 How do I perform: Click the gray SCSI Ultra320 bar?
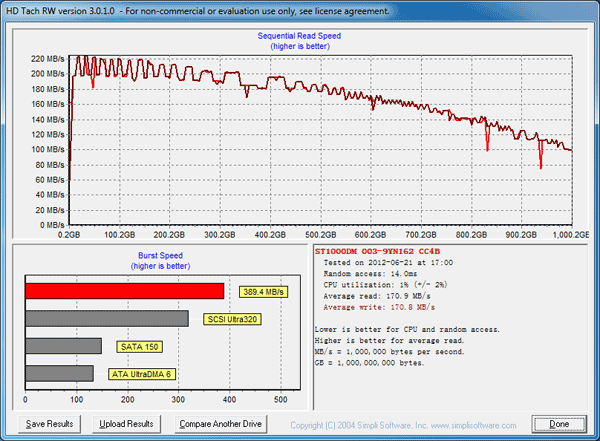point(106,318)
